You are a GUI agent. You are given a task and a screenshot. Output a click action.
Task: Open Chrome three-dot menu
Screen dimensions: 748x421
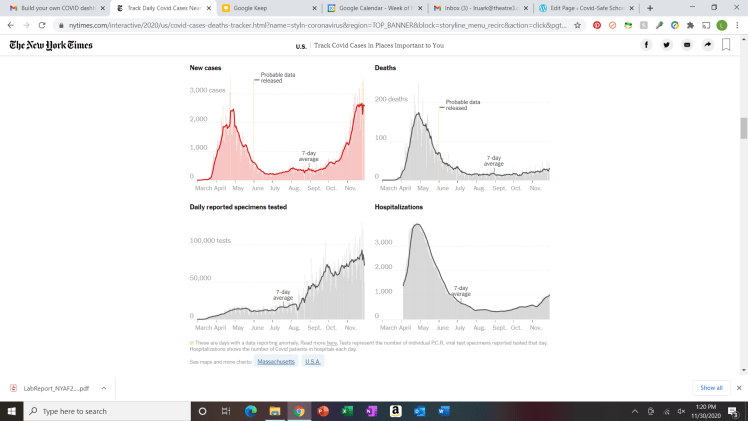point(737,25)
